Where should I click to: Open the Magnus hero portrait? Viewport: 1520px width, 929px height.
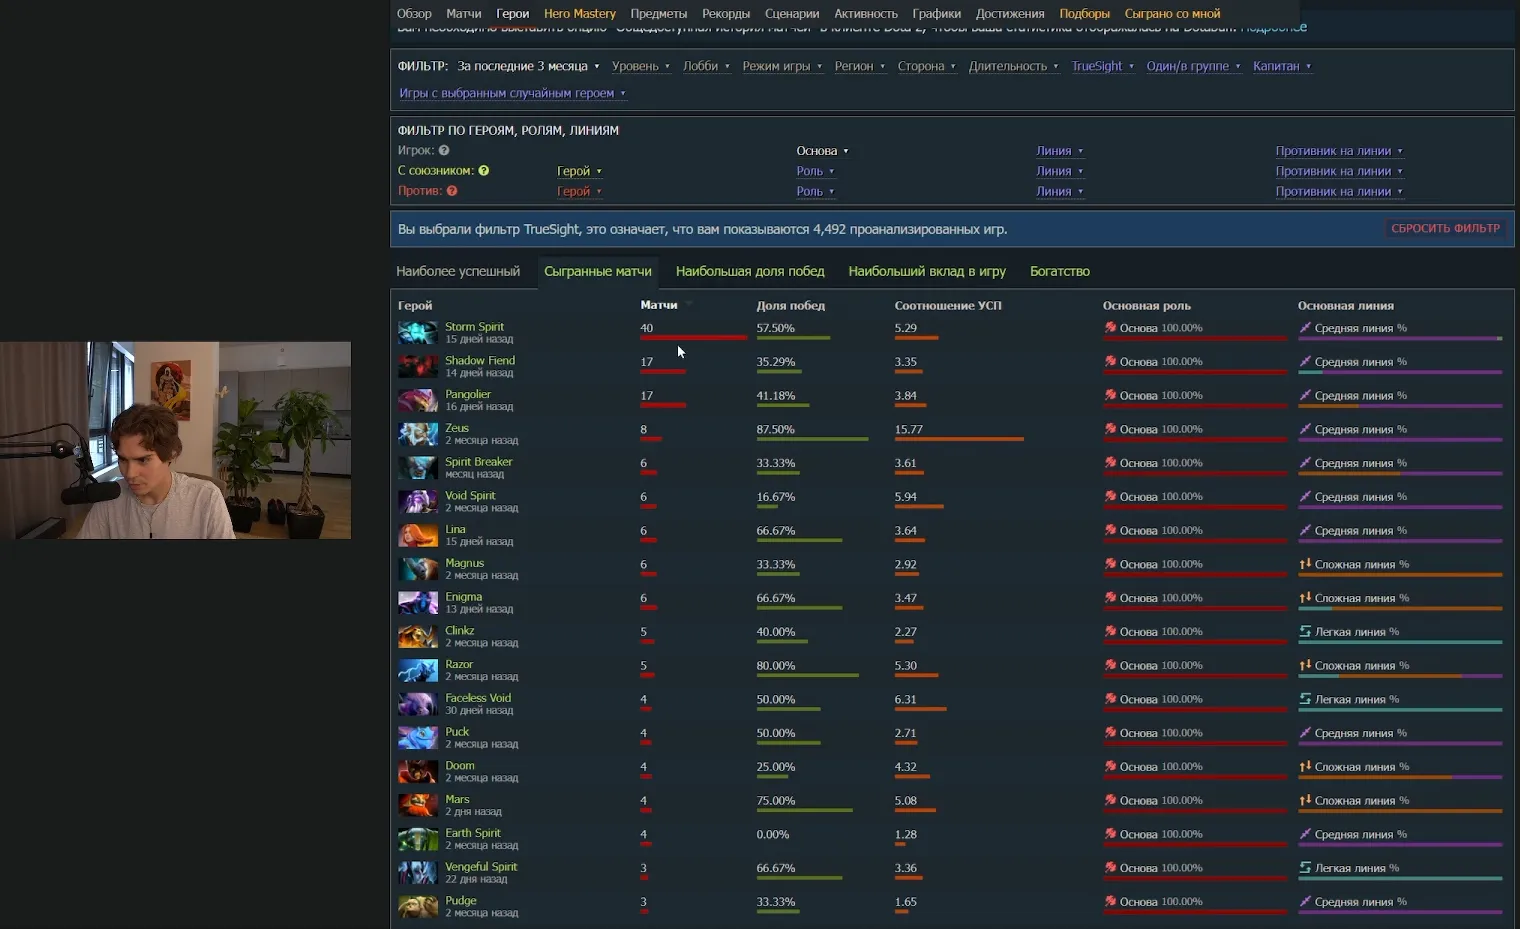pos(418,569)
